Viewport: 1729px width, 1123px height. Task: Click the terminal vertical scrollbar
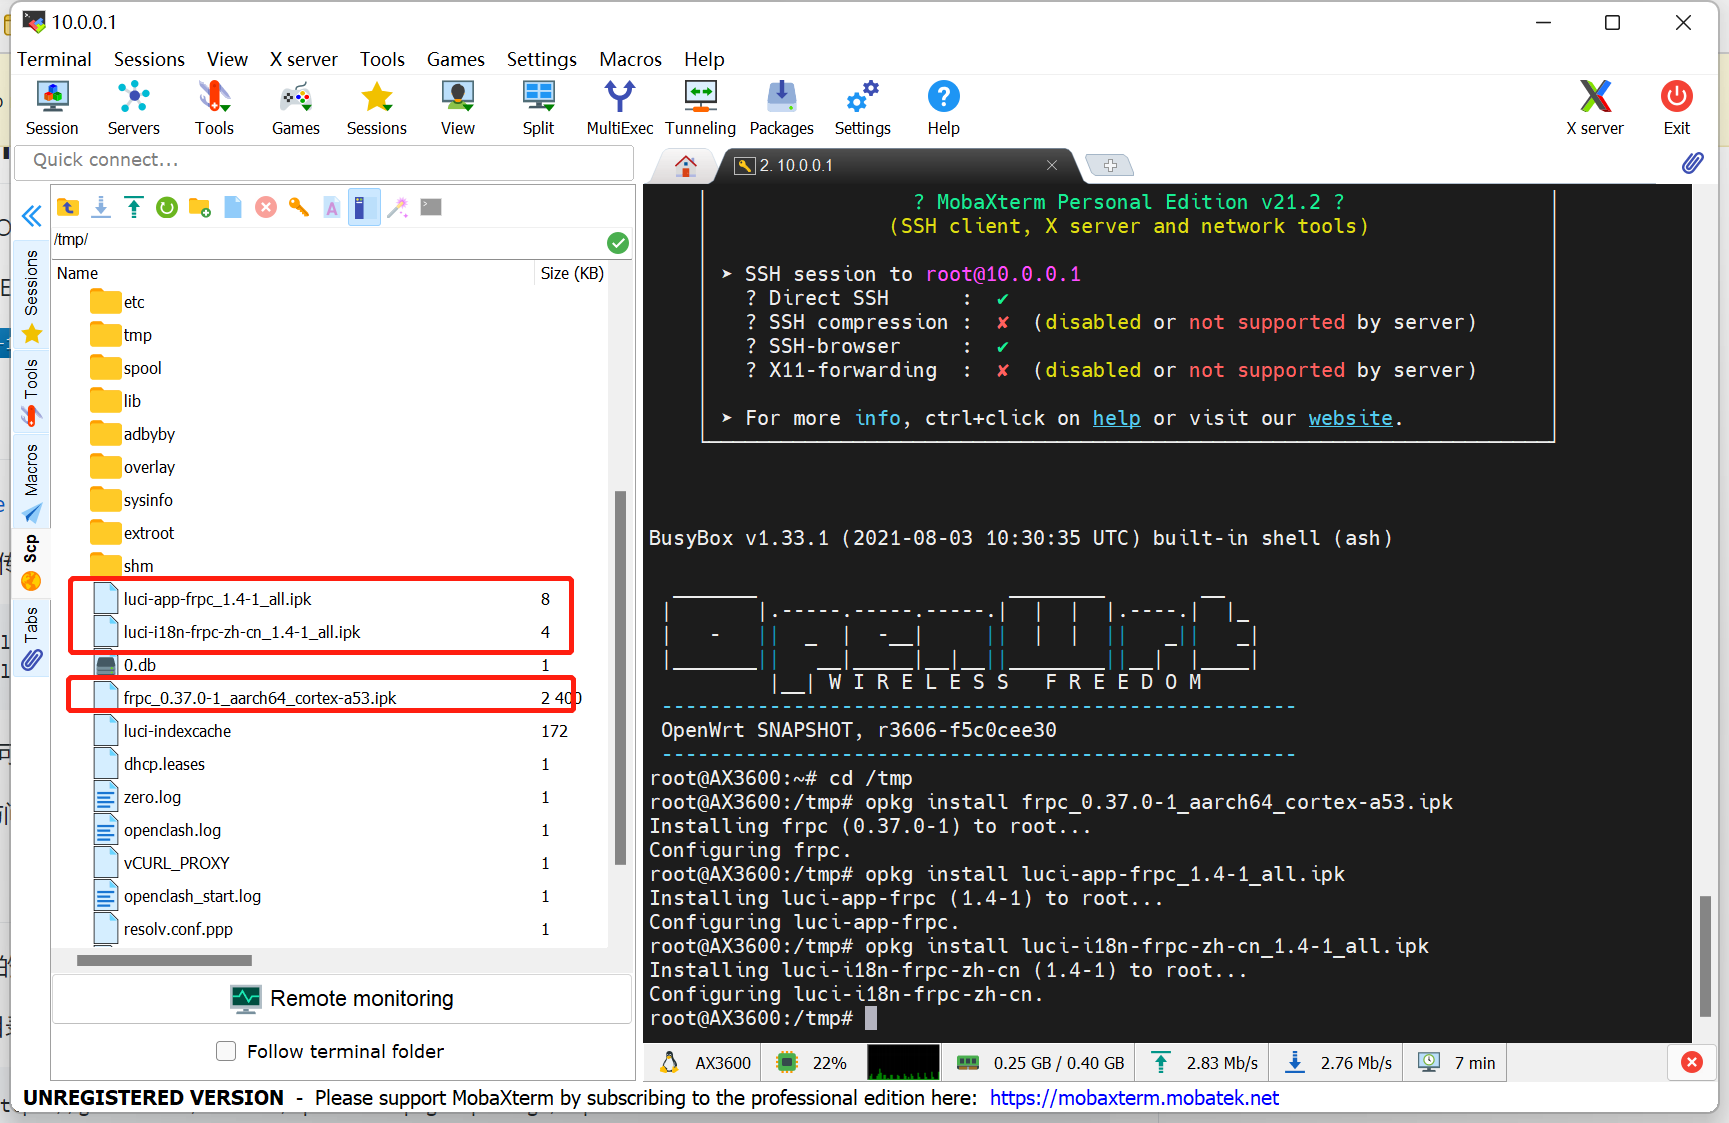coord(1706,956)
